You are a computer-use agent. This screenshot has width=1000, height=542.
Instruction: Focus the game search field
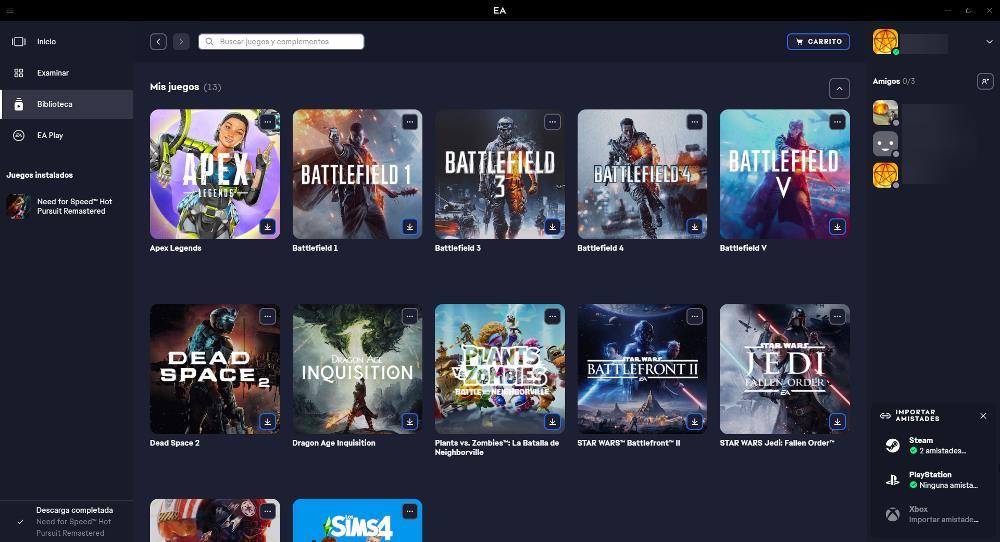(x=281, y=41)
